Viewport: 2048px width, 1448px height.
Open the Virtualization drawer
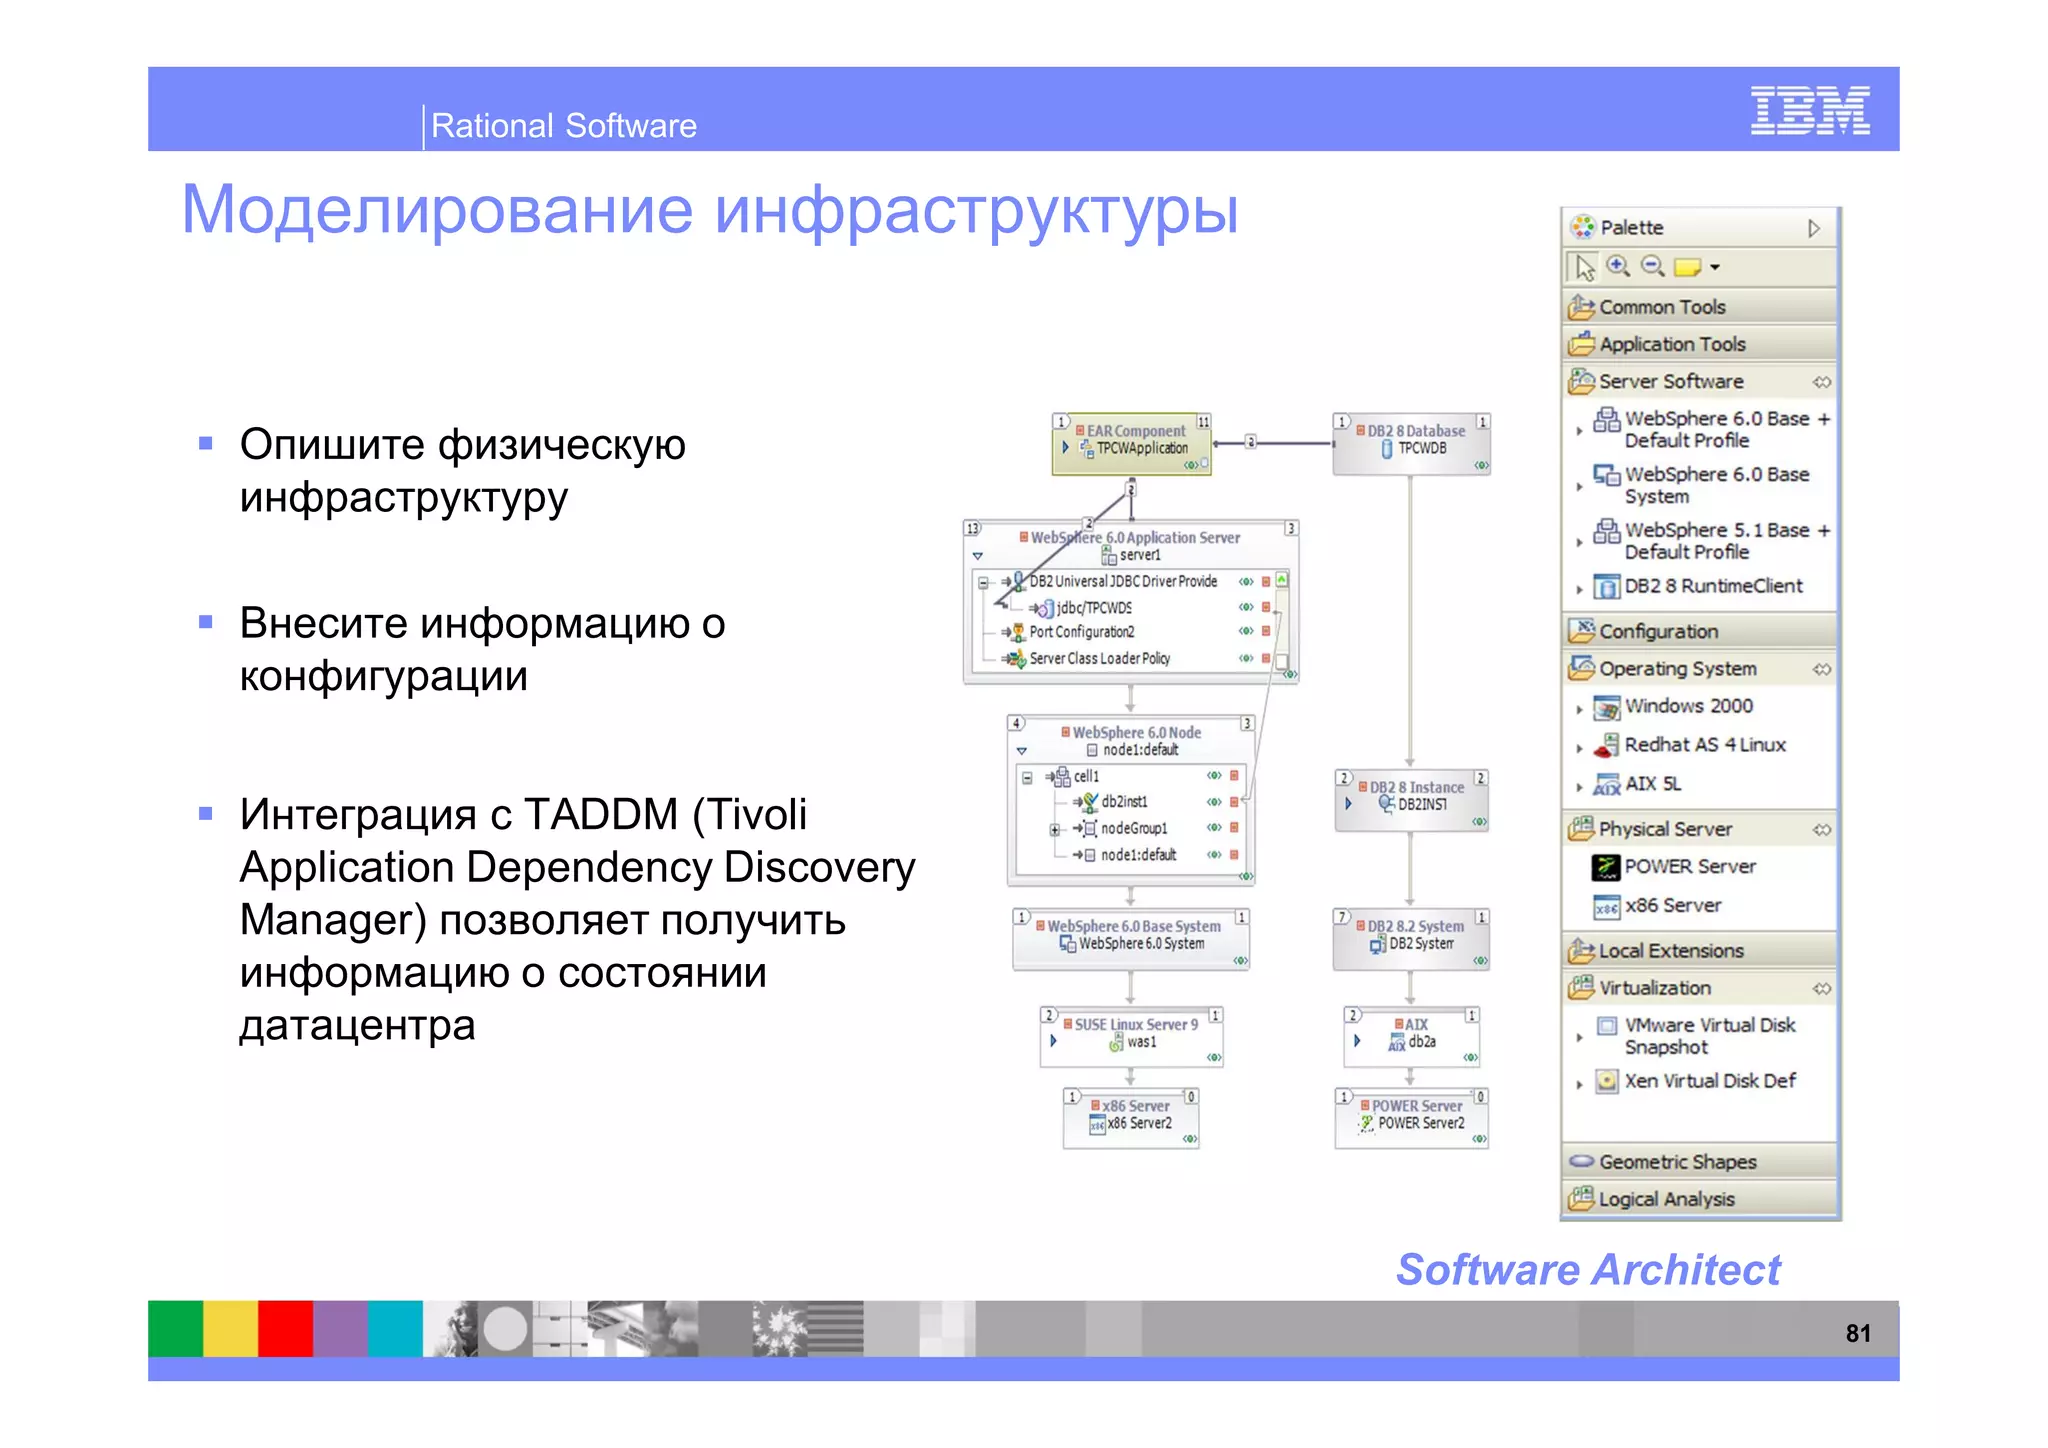point(1700,988)
